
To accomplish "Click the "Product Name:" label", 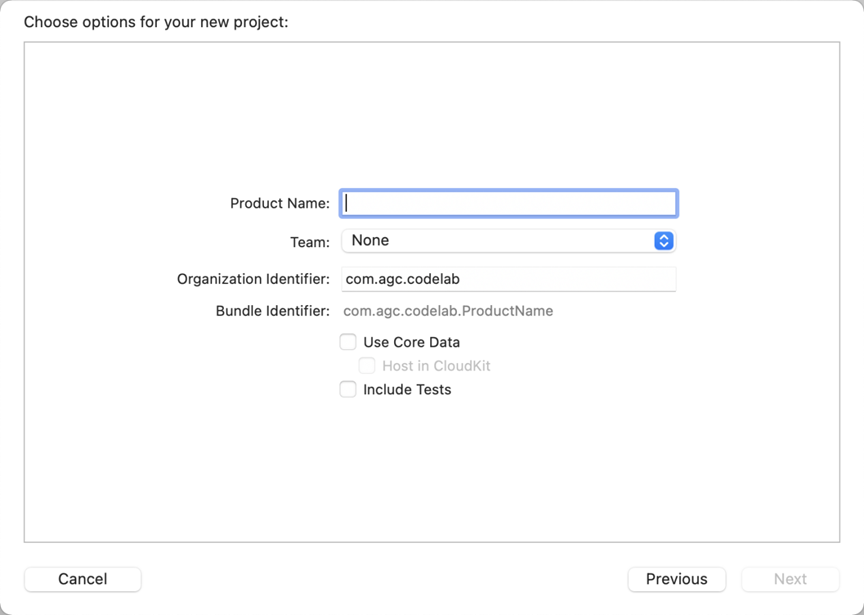I will pyautogui.click(x=280, y=203).
